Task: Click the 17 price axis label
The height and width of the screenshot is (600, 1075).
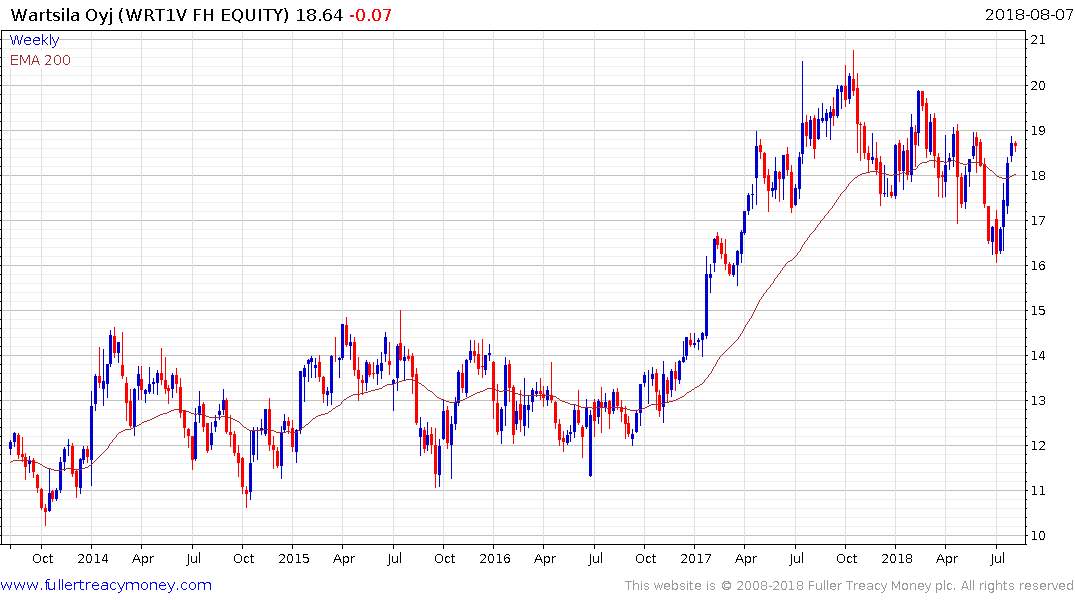Action: 1038,221
